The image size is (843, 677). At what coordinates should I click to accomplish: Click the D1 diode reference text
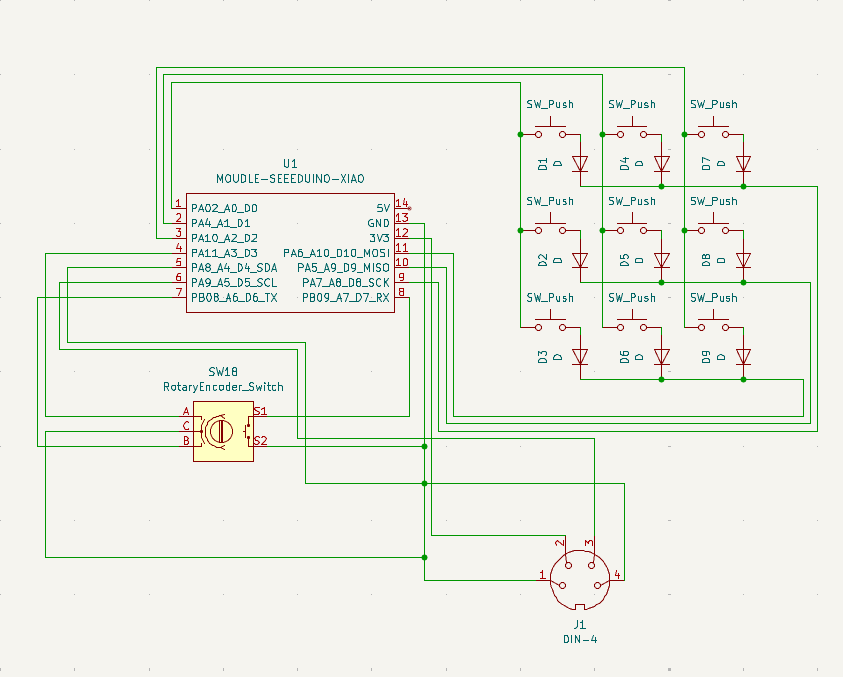(x=543, y=164)
